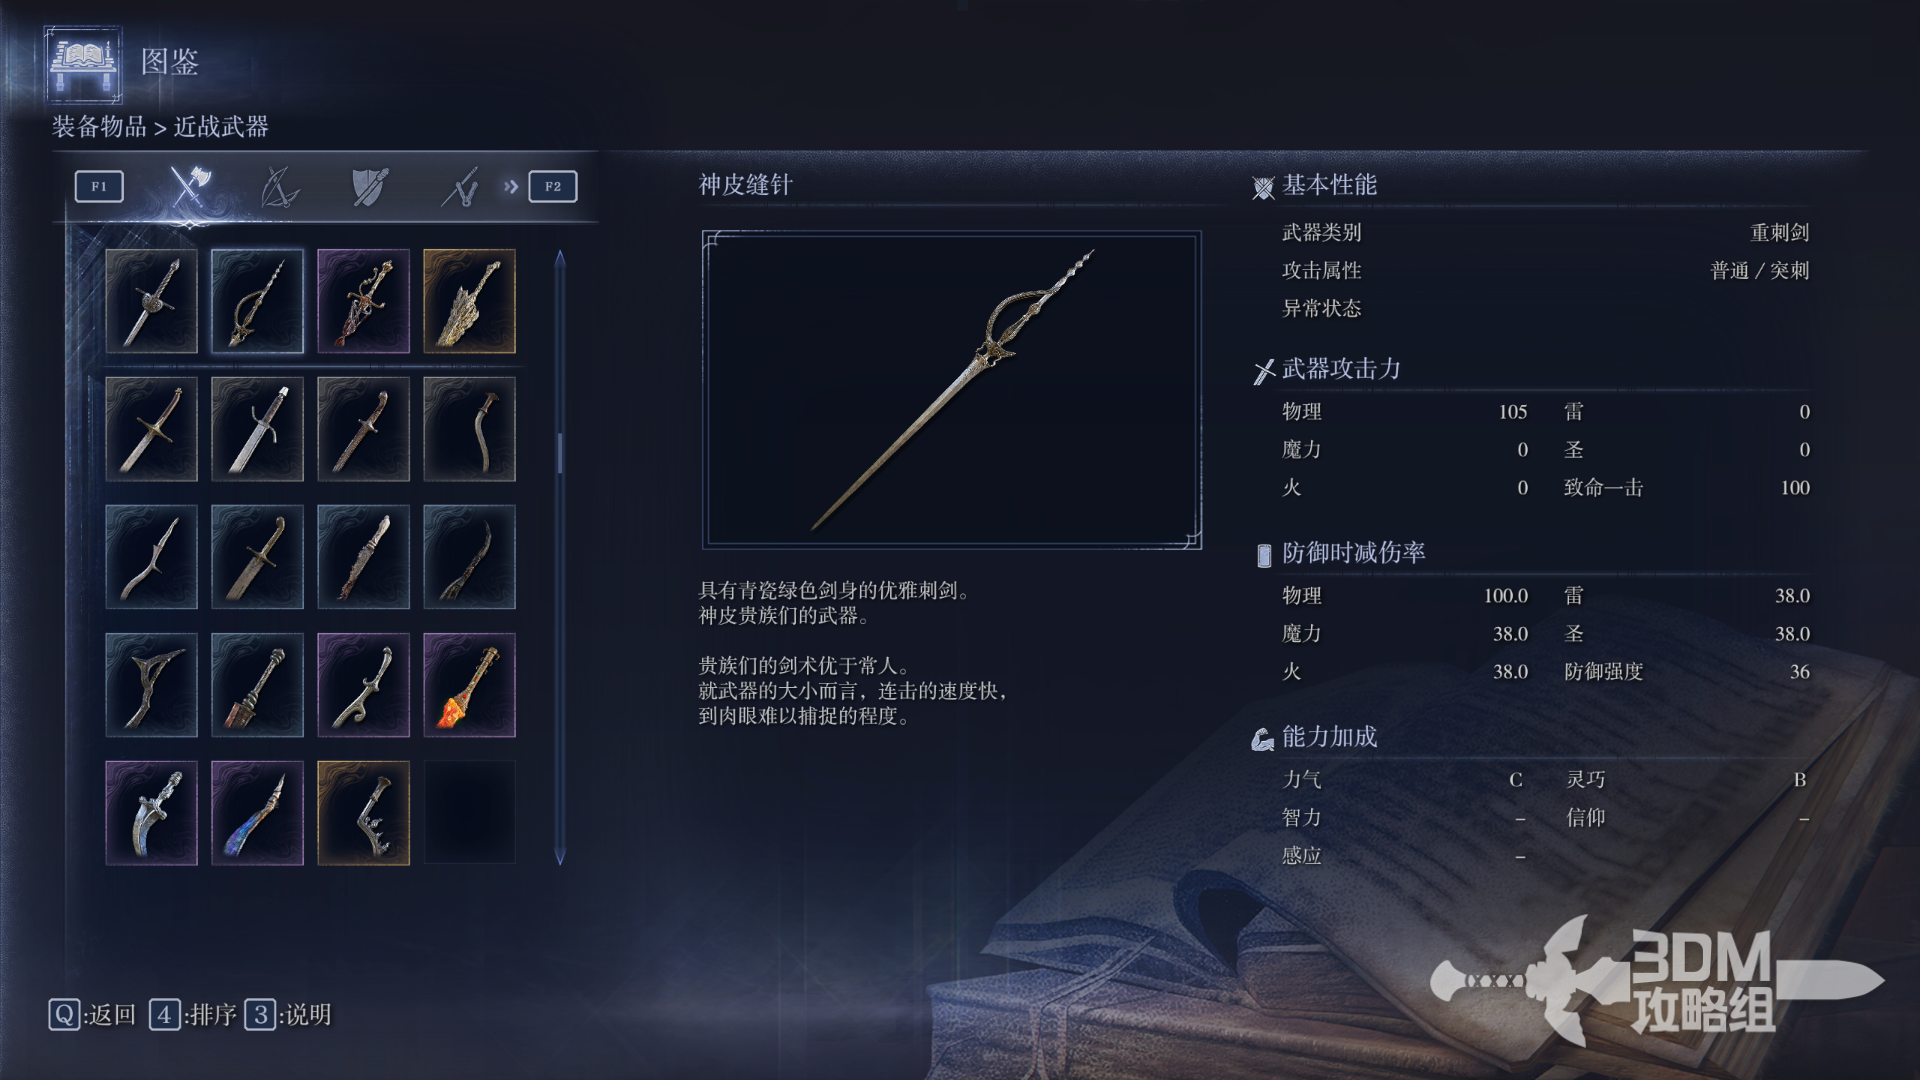Select the serrated golden-framed curved sword

[x=363, y=813]
